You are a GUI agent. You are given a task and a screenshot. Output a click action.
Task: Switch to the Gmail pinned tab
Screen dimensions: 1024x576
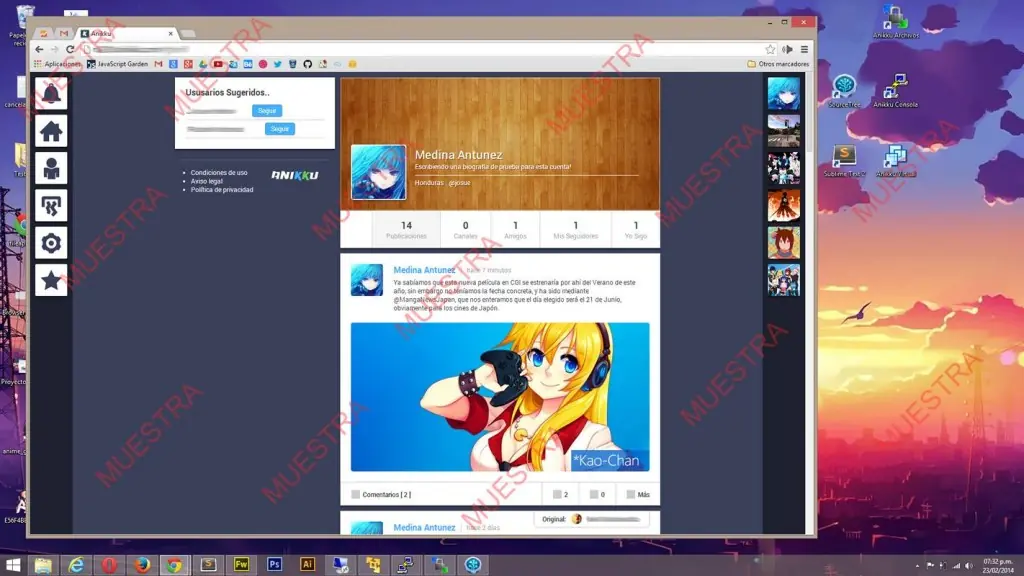[x=63, y=33]
